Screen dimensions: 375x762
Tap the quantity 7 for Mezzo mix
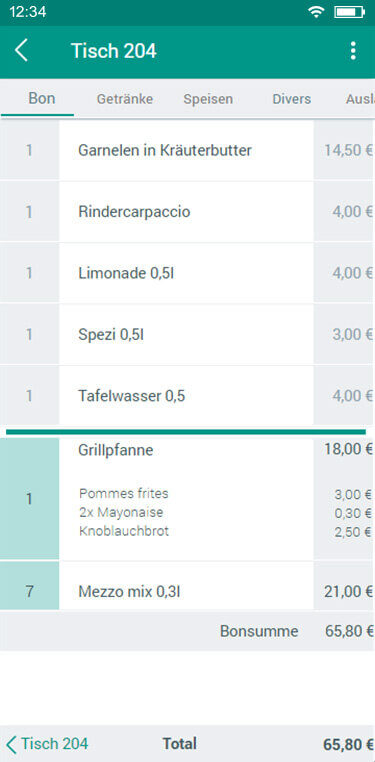pyautogui.click(x=30, y=591)
